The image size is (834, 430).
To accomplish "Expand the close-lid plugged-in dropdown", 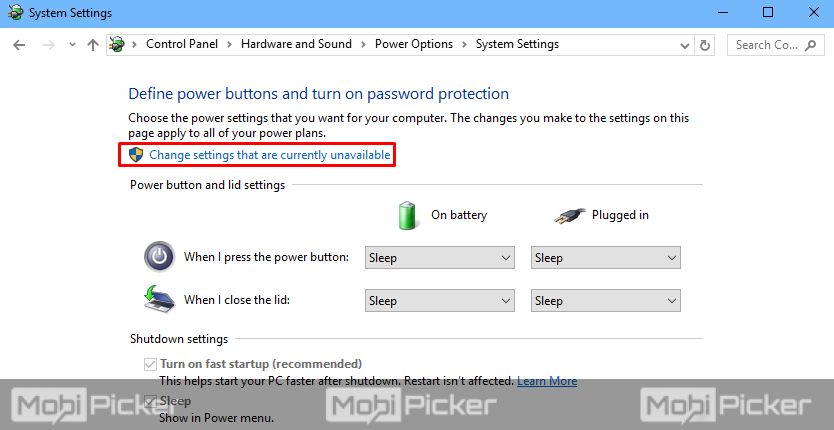I will [605, 300].
